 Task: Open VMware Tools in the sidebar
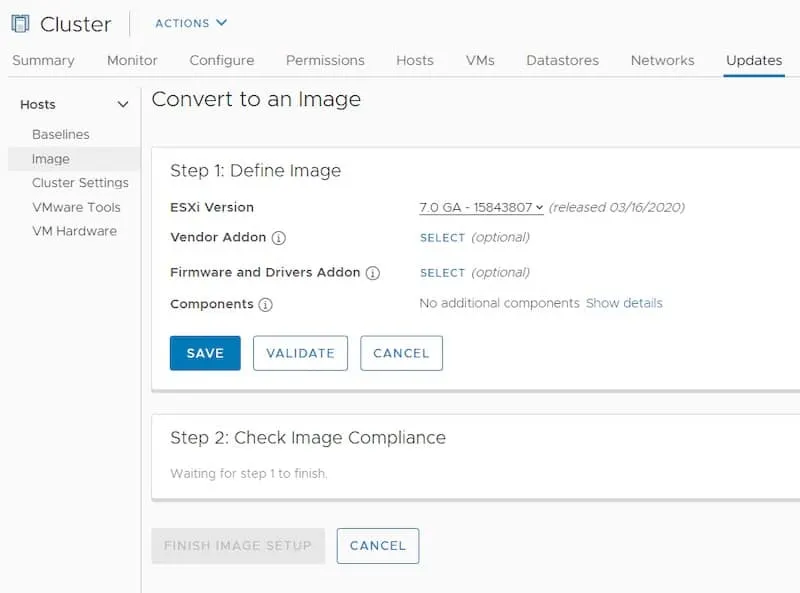click(x=76, y=207)
